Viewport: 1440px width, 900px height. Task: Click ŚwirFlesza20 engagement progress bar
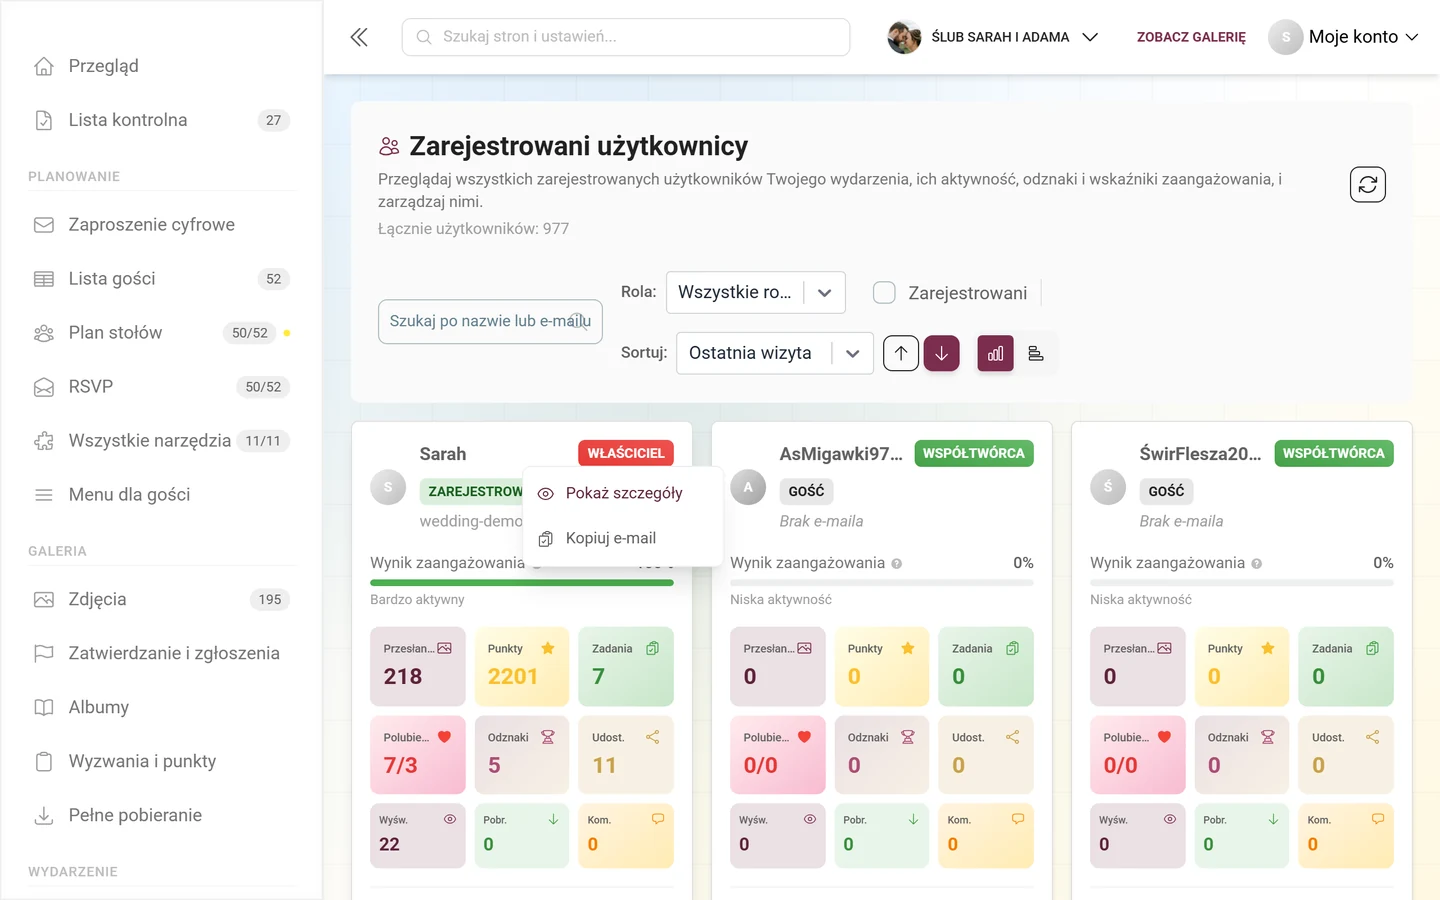click(x=1242, y=582)
